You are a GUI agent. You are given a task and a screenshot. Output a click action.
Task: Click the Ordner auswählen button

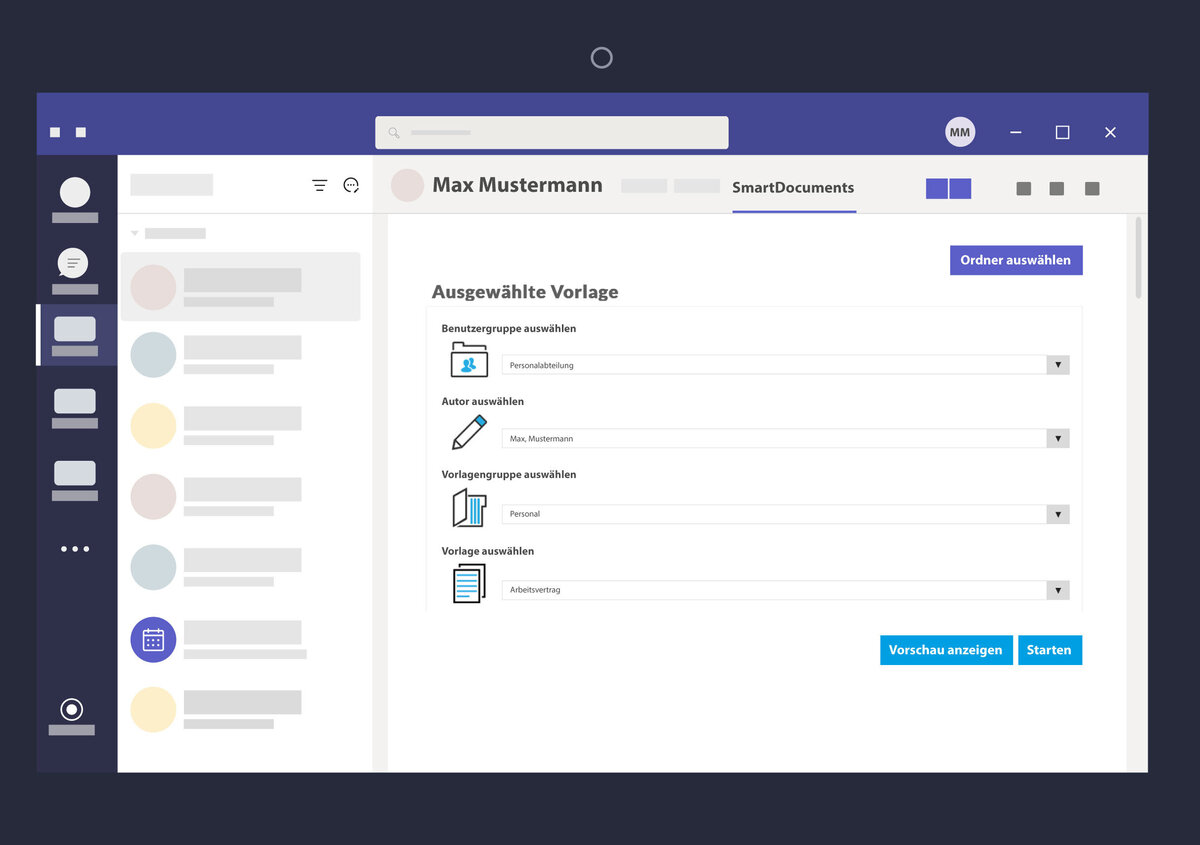pos(1015,260)
